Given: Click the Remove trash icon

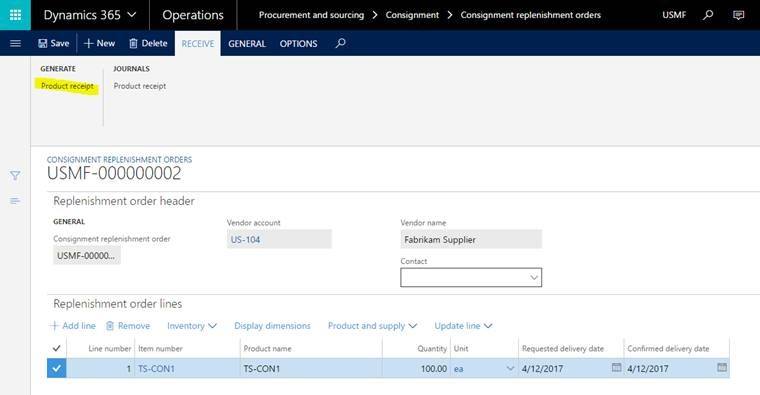Looking at the screenshot, I should coord(110,326).
